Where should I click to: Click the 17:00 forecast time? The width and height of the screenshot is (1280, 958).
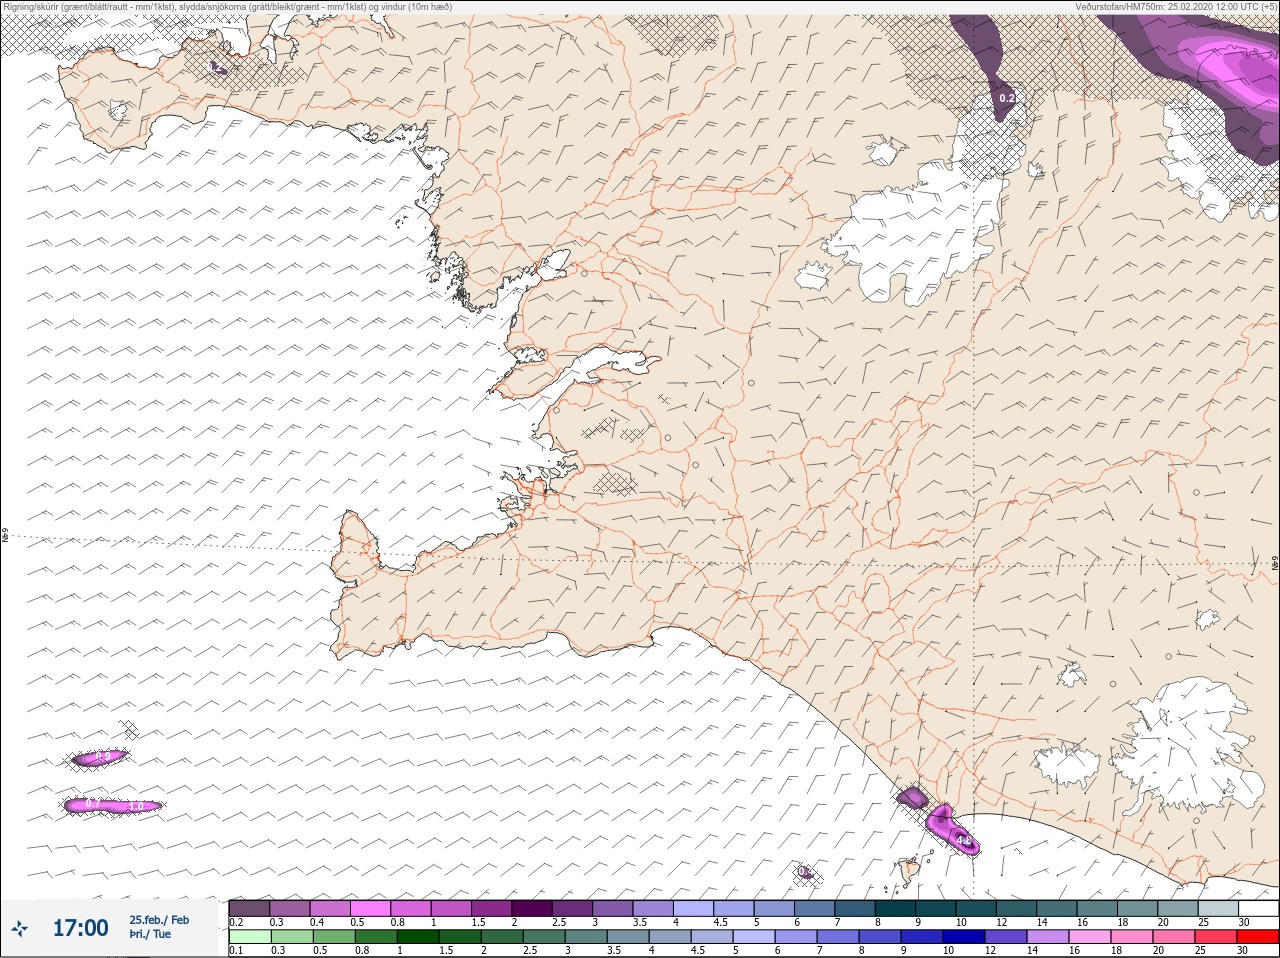tap(80, 928)
